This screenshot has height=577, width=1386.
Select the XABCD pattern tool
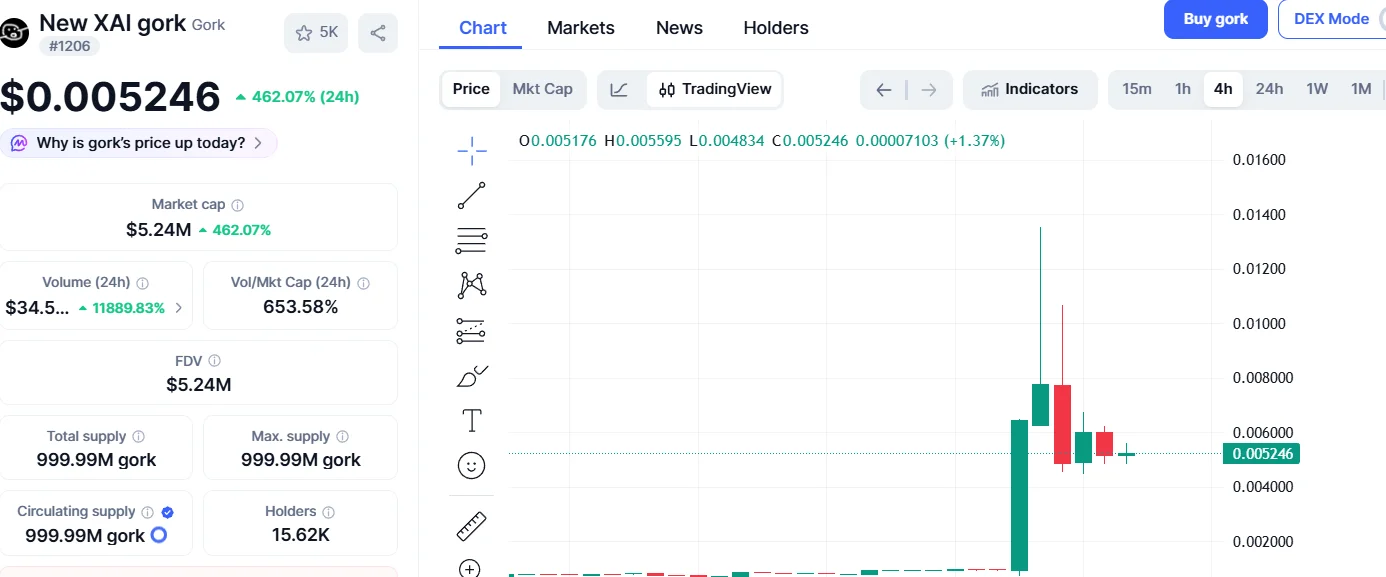pyautogui.click(x=470, y=285)
